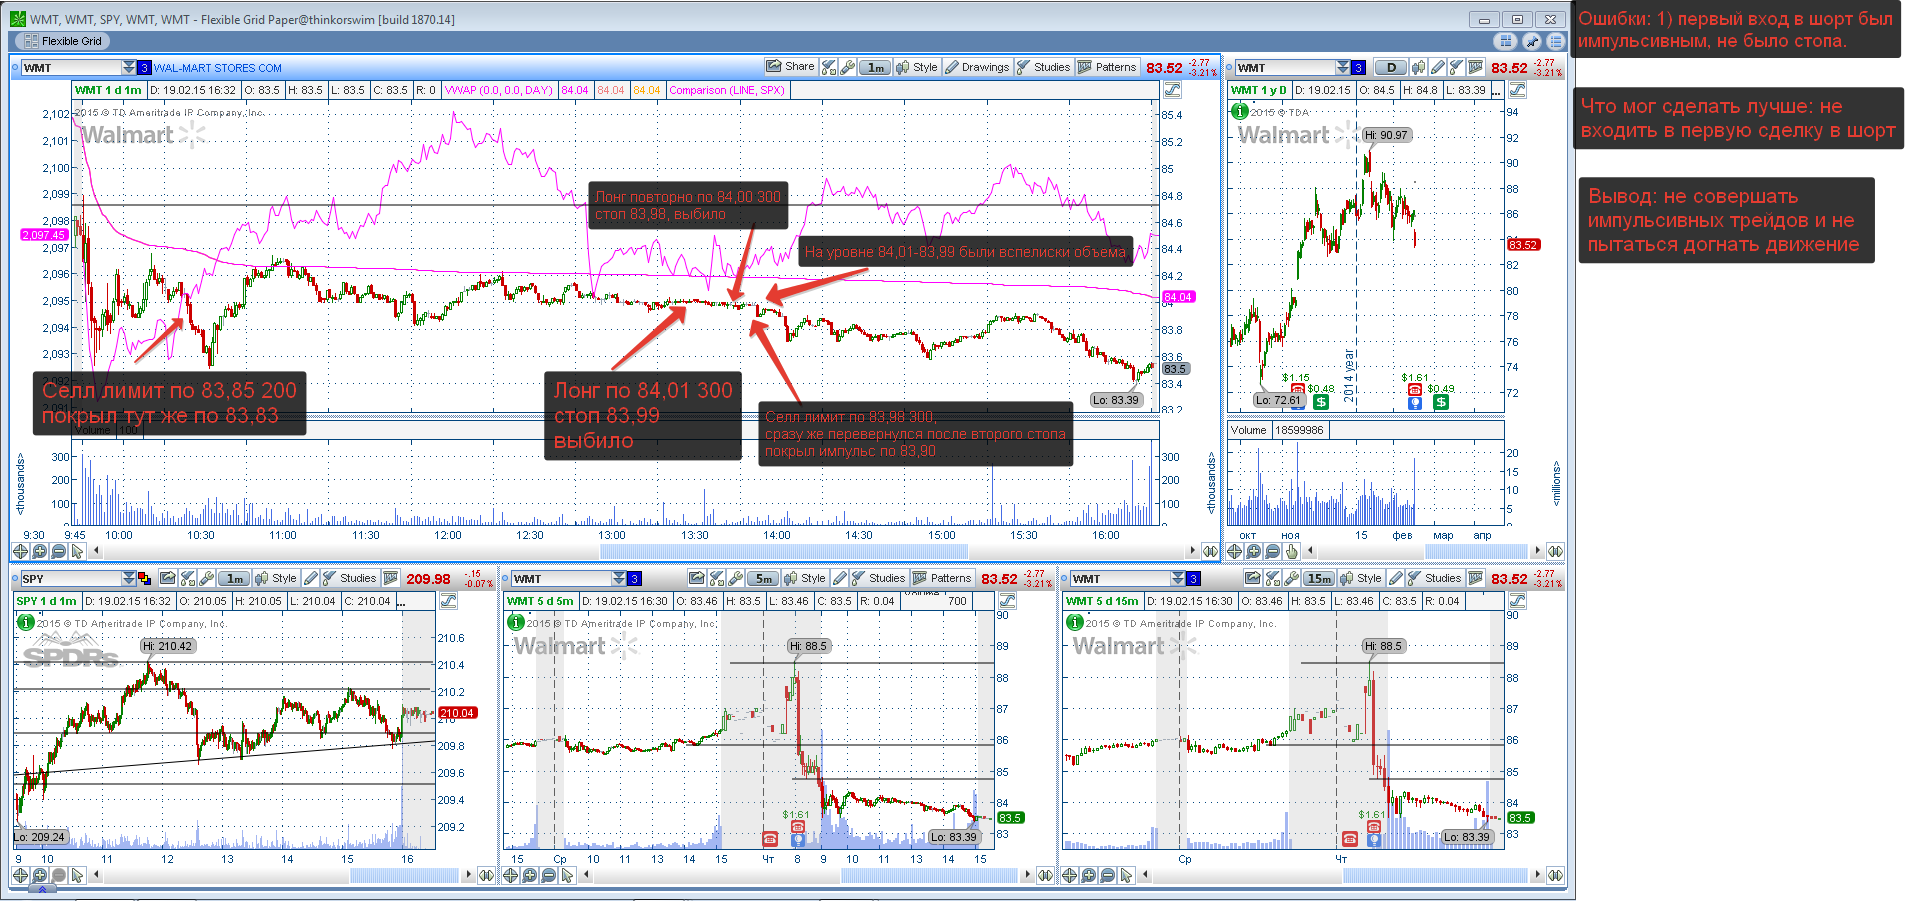Click the blue link number 3 in main chart
Viewport: 1906px width, 901px height.
(x=144, y=67)
